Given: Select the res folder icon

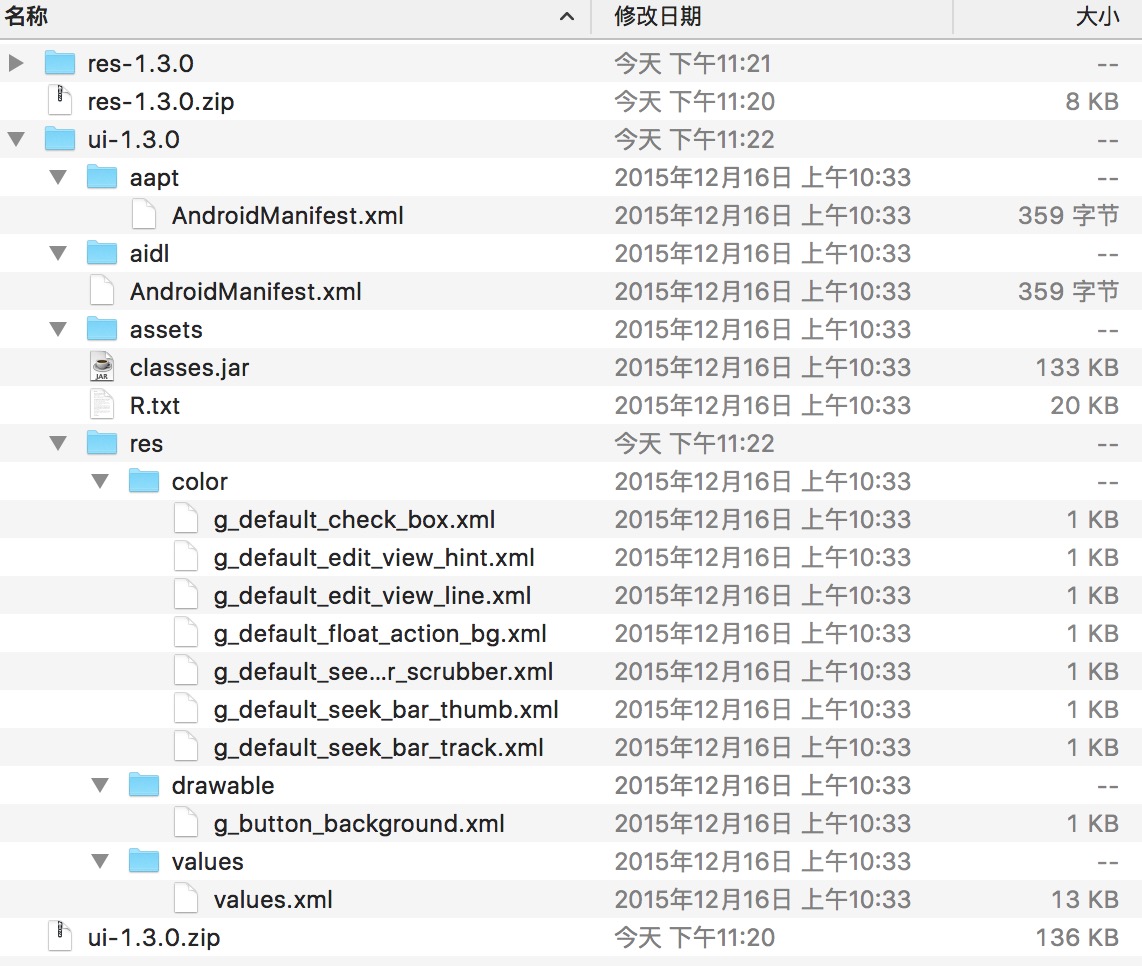Looking at the screenshot, I should [102, 442].
